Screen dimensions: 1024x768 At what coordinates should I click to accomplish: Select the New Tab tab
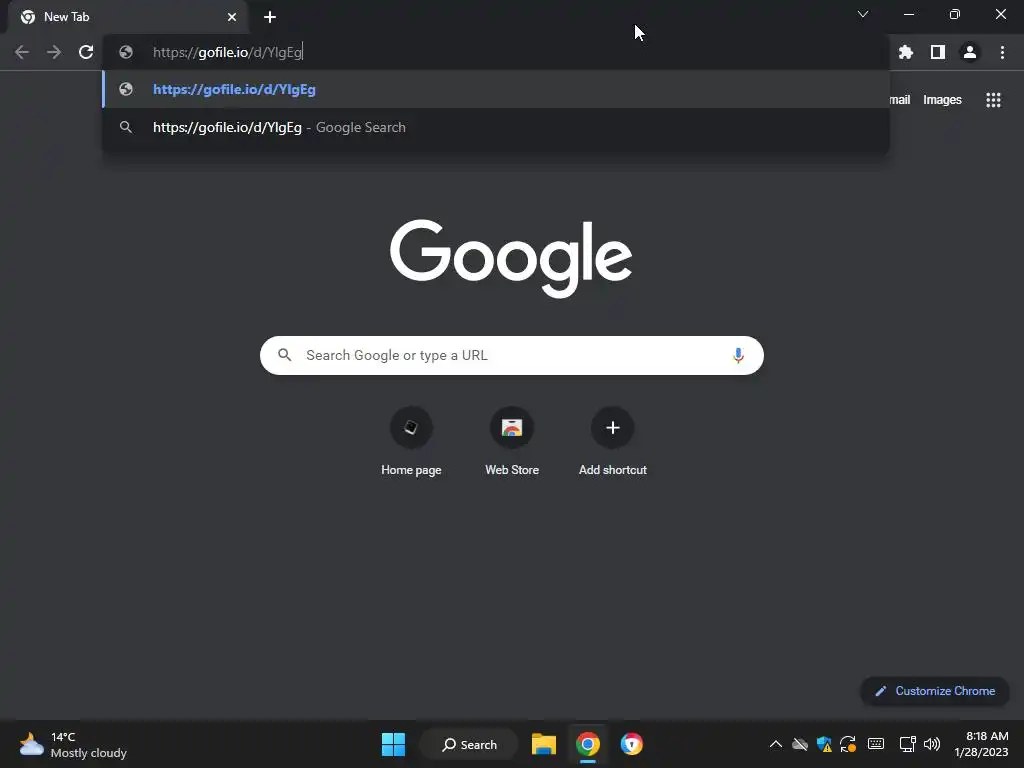[x=127, y=17]
